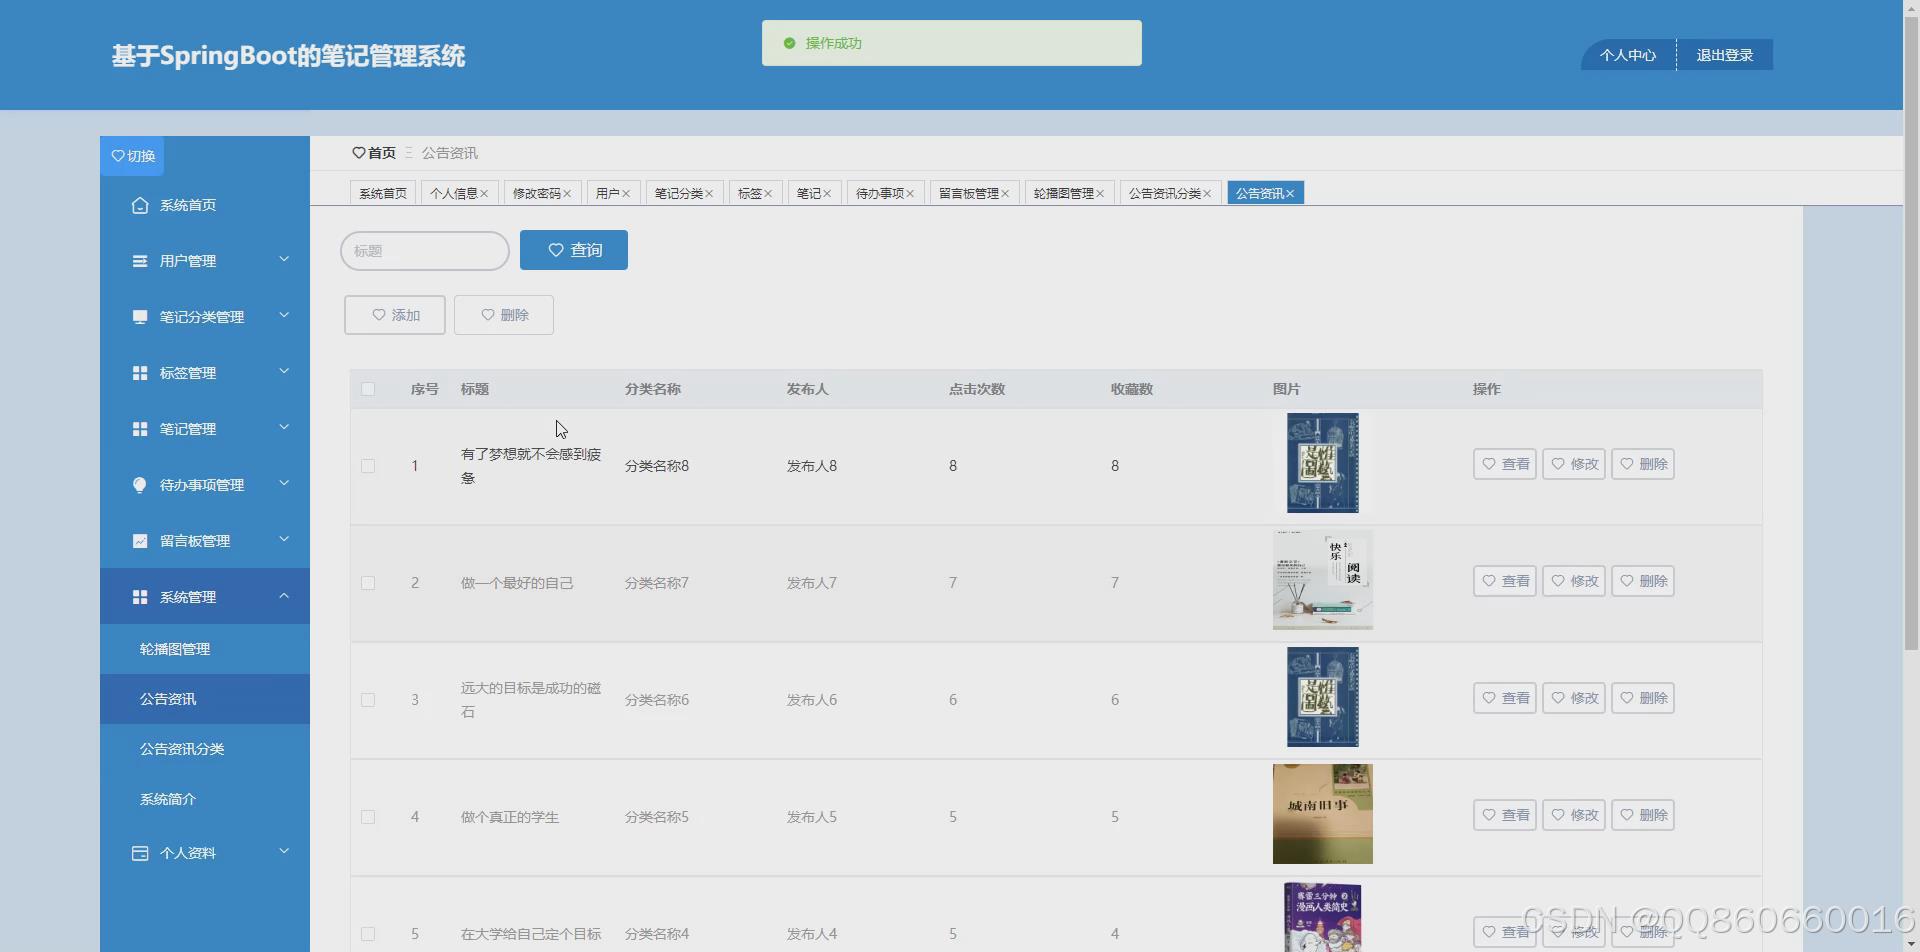Check the box for row 2 做一个最好的自己
Image resolution: width=1920 pixels, height=952 pixels.
pos(368,583)
